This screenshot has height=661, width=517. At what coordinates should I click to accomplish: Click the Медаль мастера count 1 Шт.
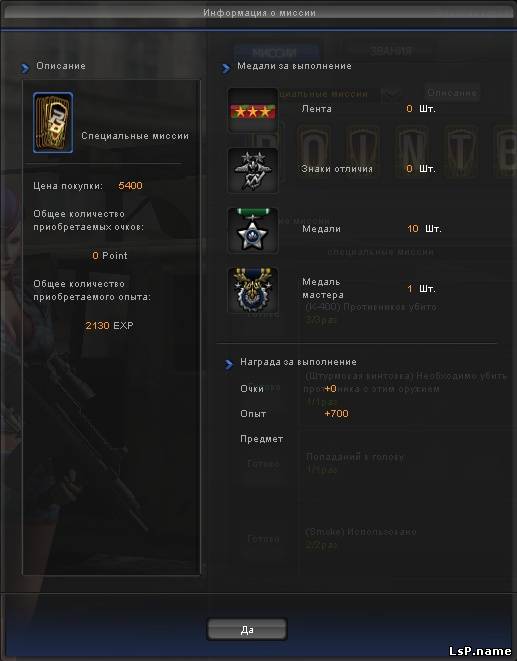point(421,289)
